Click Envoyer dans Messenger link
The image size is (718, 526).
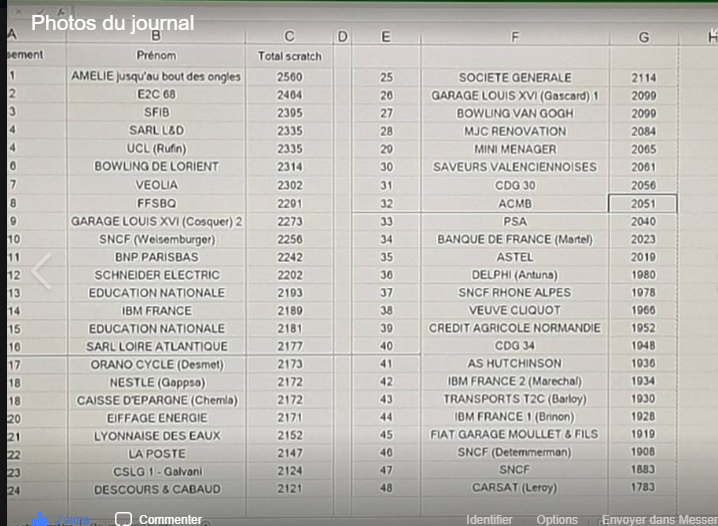click(659, 520)
